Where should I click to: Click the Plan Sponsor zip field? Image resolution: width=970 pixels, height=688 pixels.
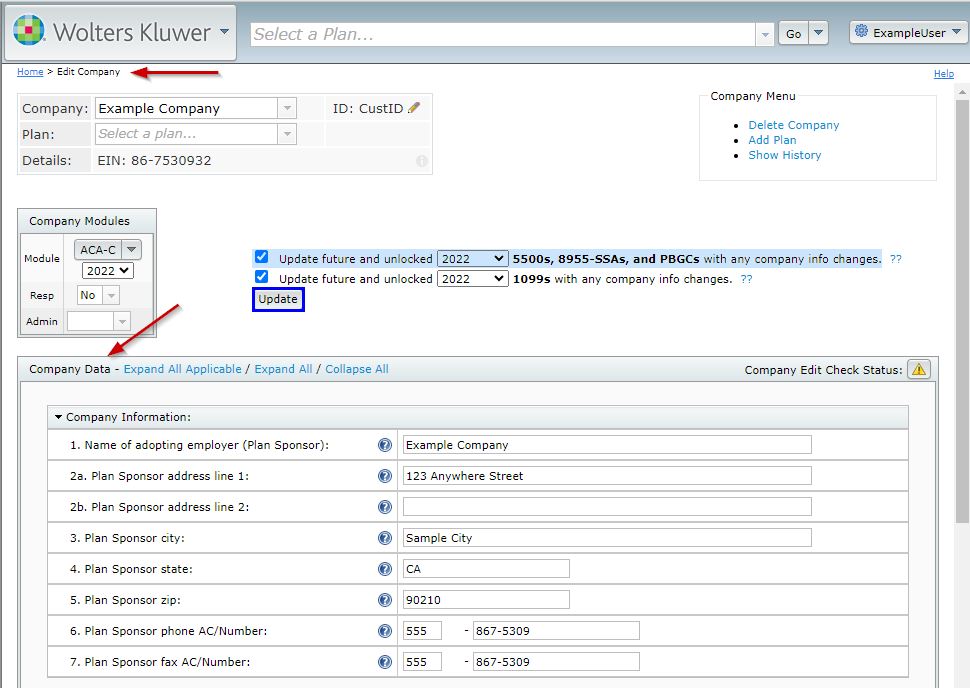(486, 600)
